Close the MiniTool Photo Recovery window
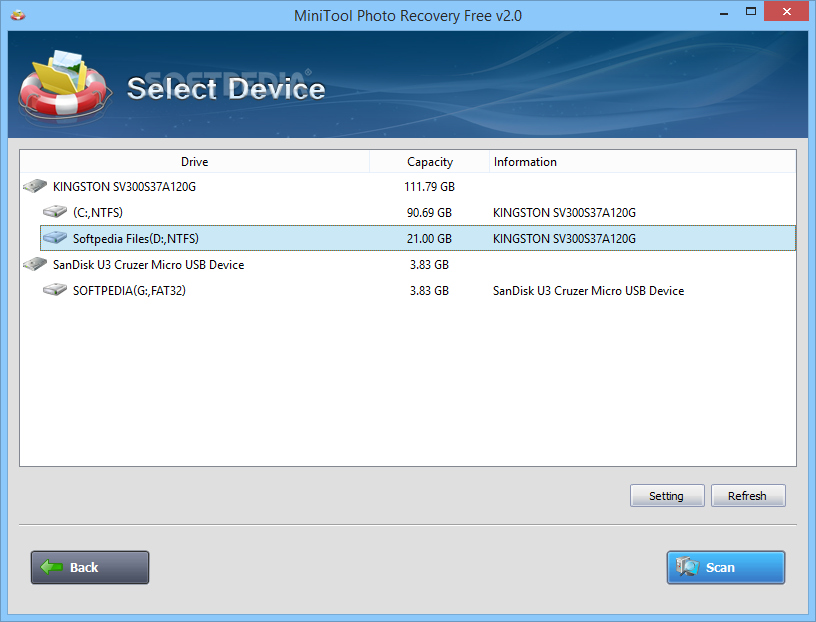The image size is (816, 622). pyautogui.click(x=787, y=11)
